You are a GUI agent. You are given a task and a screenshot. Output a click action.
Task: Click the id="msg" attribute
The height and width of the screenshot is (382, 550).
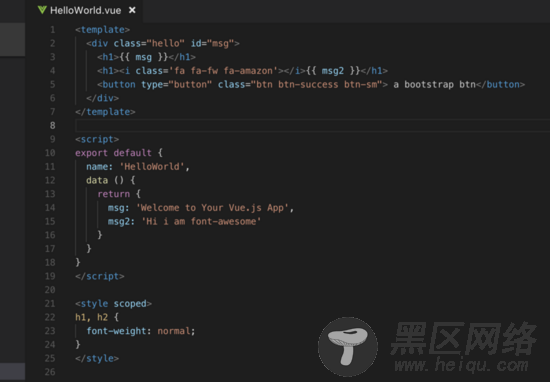[x=212, y=43]
